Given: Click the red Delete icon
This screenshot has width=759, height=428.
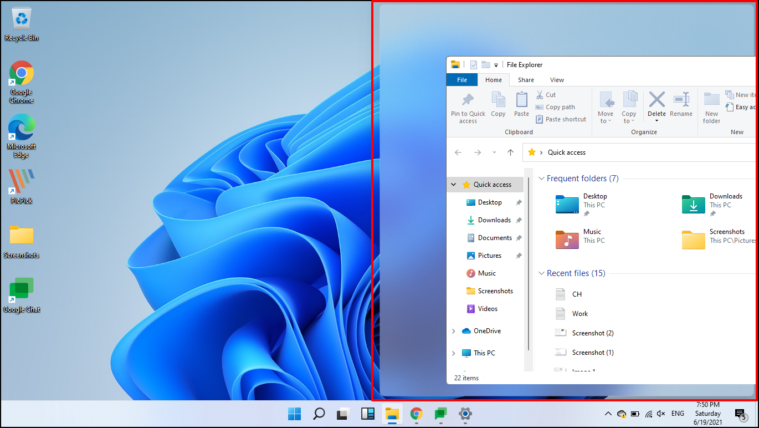Looking at the screenshot, I should (x=656, y=99).
